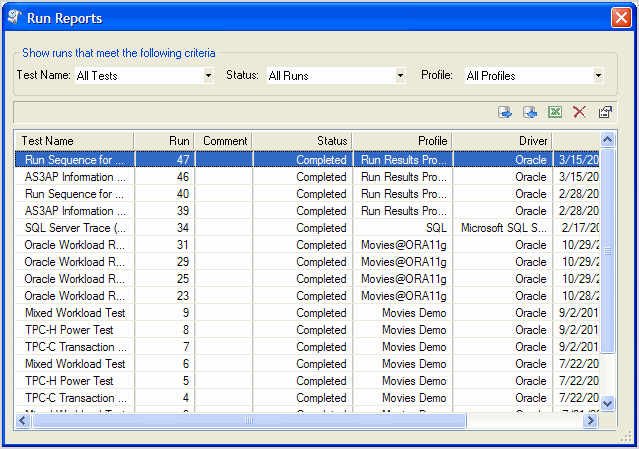The image size is (639, 449).
Task: Expand the Test Name dropdown
Action: [x=208, y=75]
